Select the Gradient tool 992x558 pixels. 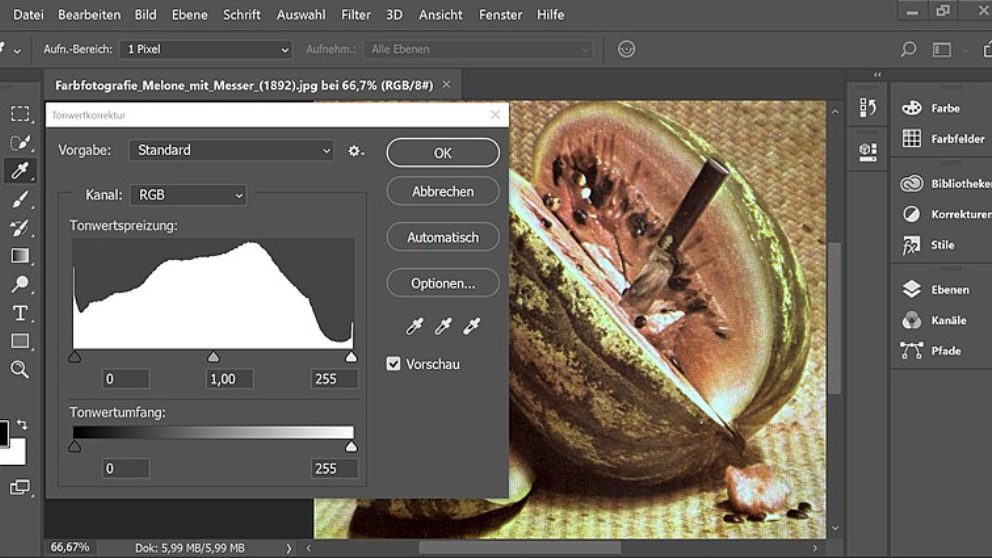coord(20,256)
